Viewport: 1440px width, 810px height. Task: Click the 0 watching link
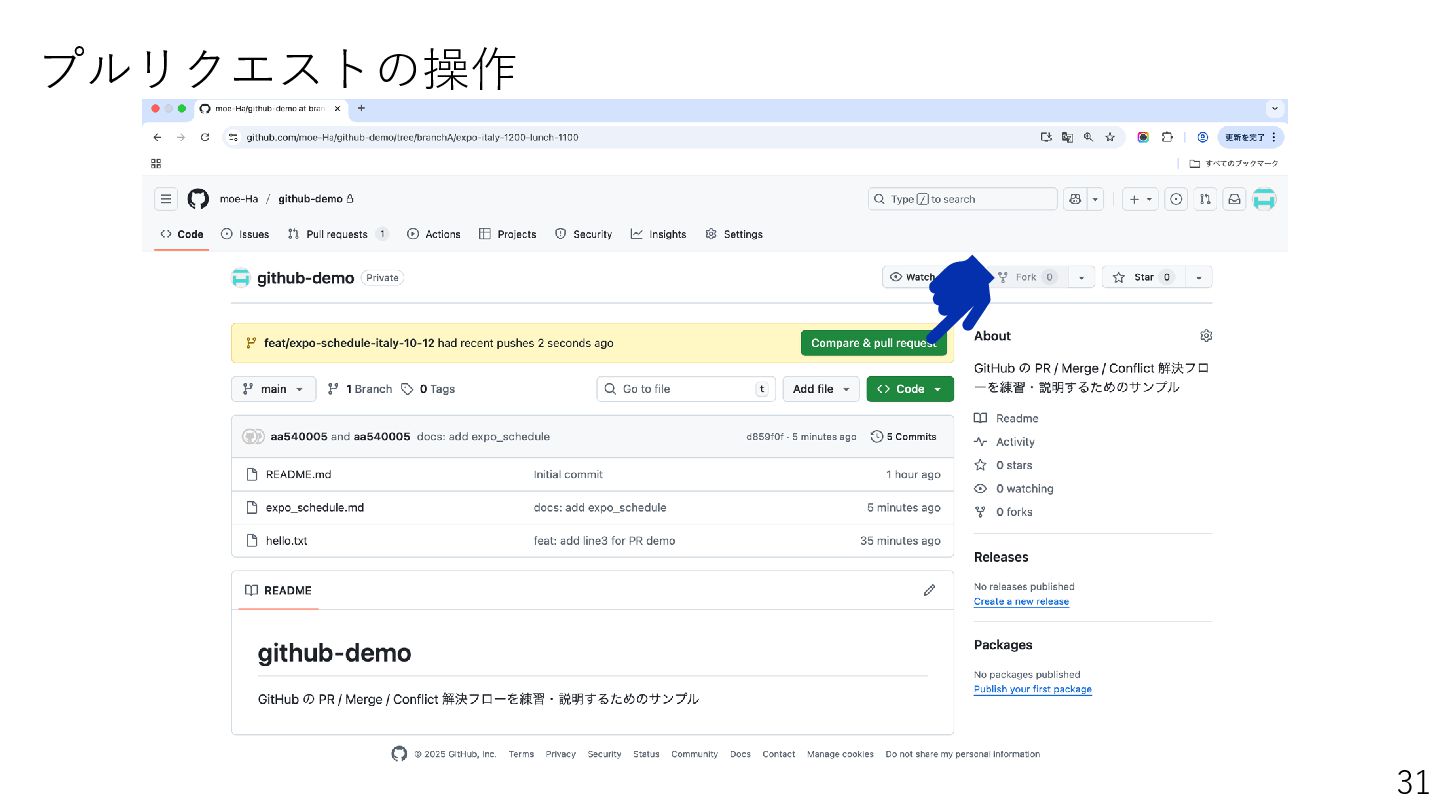(x=1014, y=489)
